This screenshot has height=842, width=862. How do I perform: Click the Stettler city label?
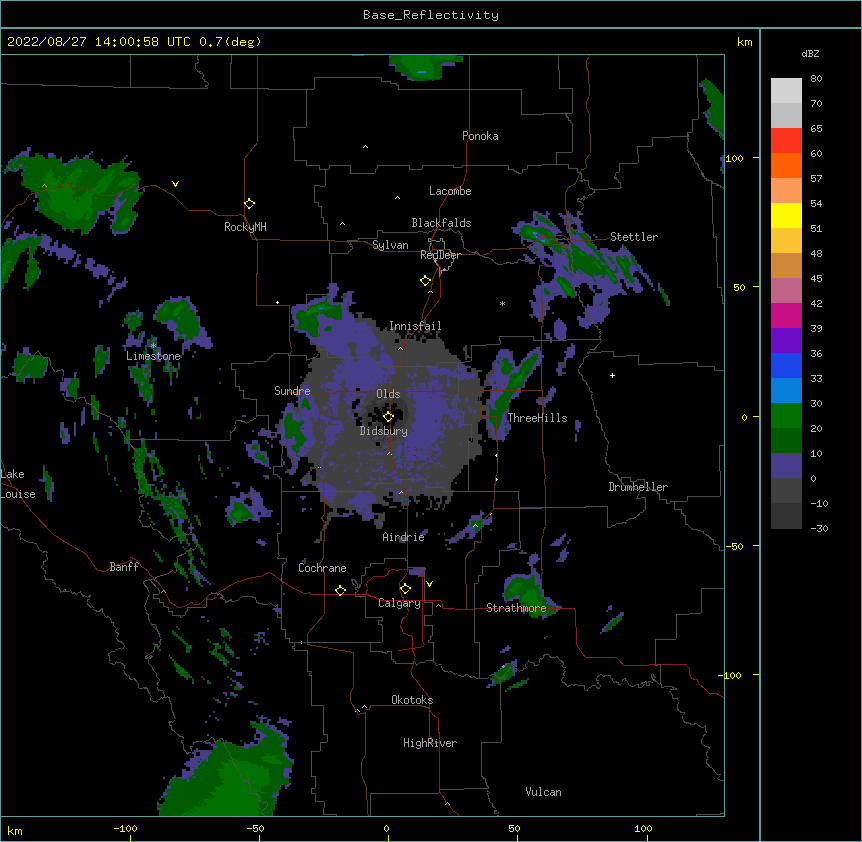[x=634, y=237]
